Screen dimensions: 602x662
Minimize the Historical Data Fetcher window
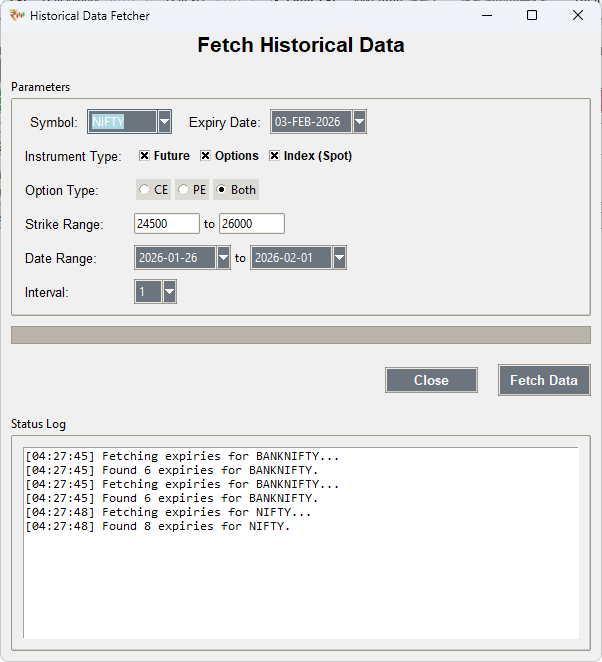[487, 16]
